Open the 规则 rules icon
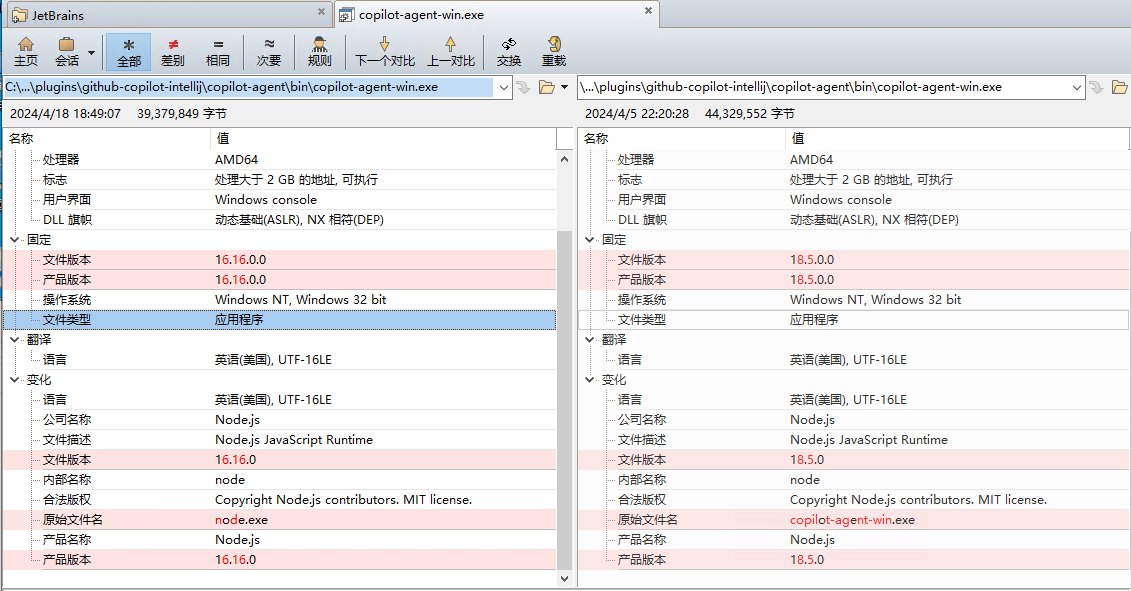Image resolution: width=1131 pixels, height=591 pixels. point(320,52)
